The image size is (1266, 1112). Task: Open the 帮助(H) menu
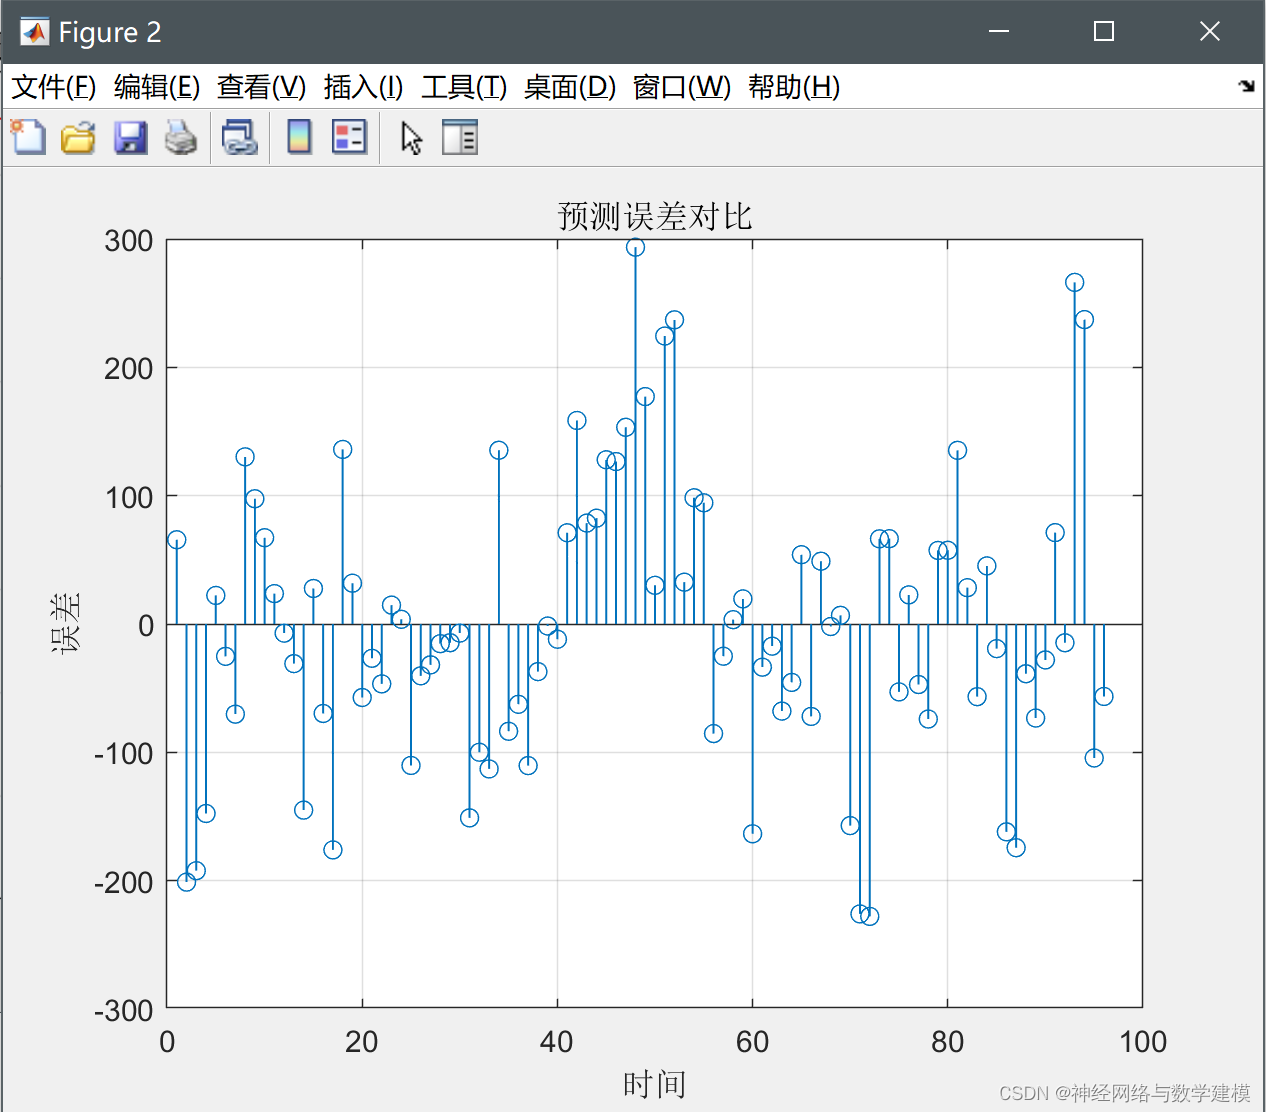[x=794, y=87]
